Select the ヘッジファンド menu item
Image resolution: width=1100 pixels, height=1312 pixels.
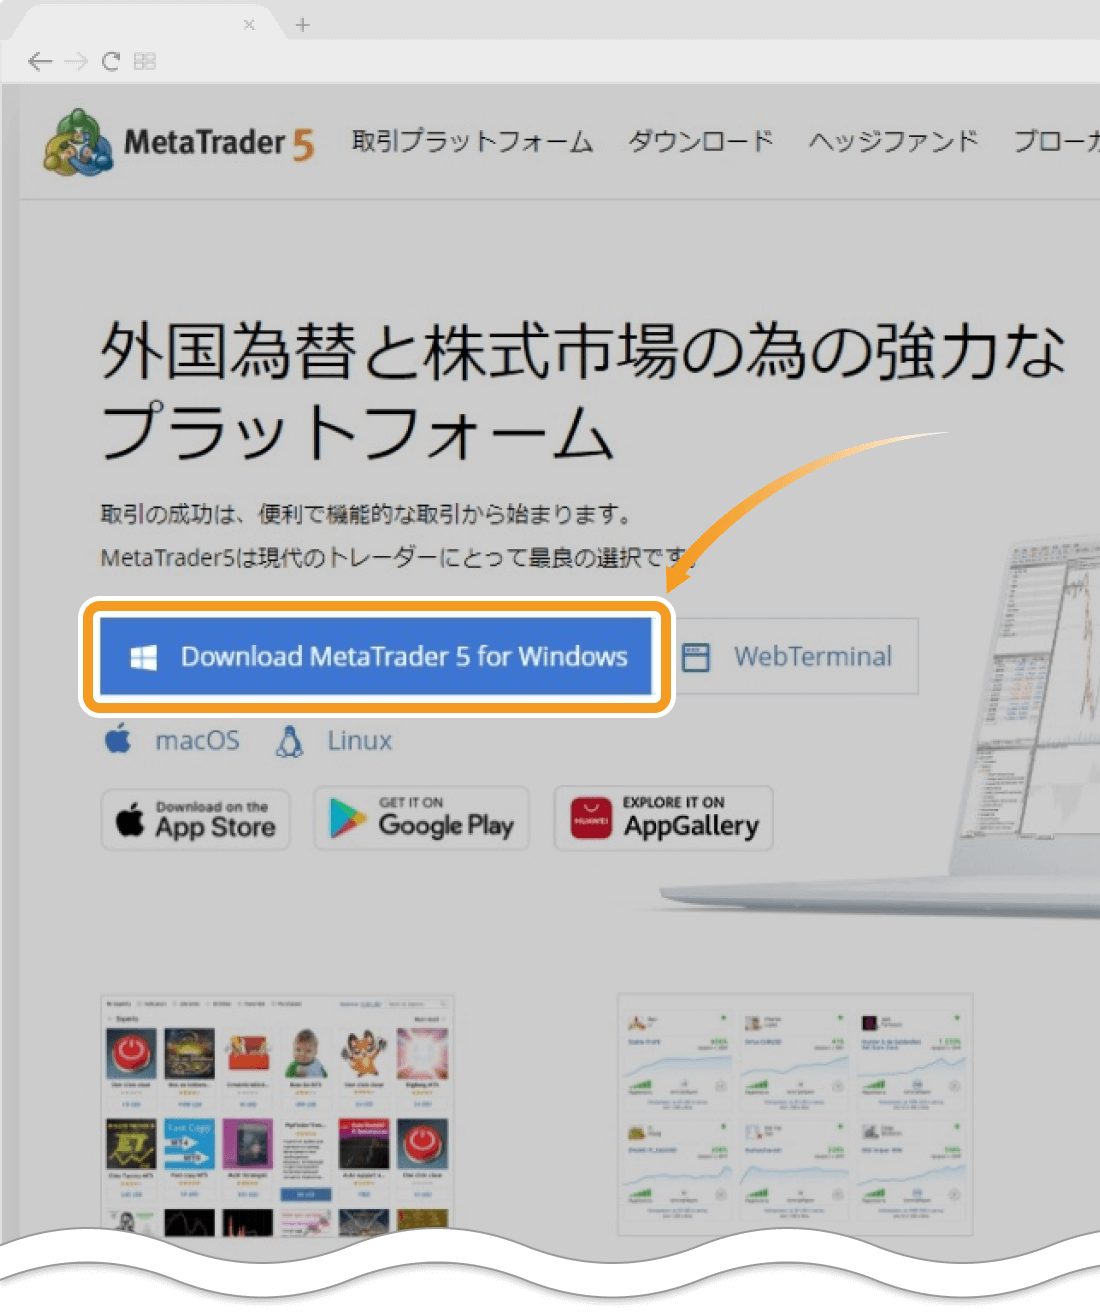click(893, 142)
